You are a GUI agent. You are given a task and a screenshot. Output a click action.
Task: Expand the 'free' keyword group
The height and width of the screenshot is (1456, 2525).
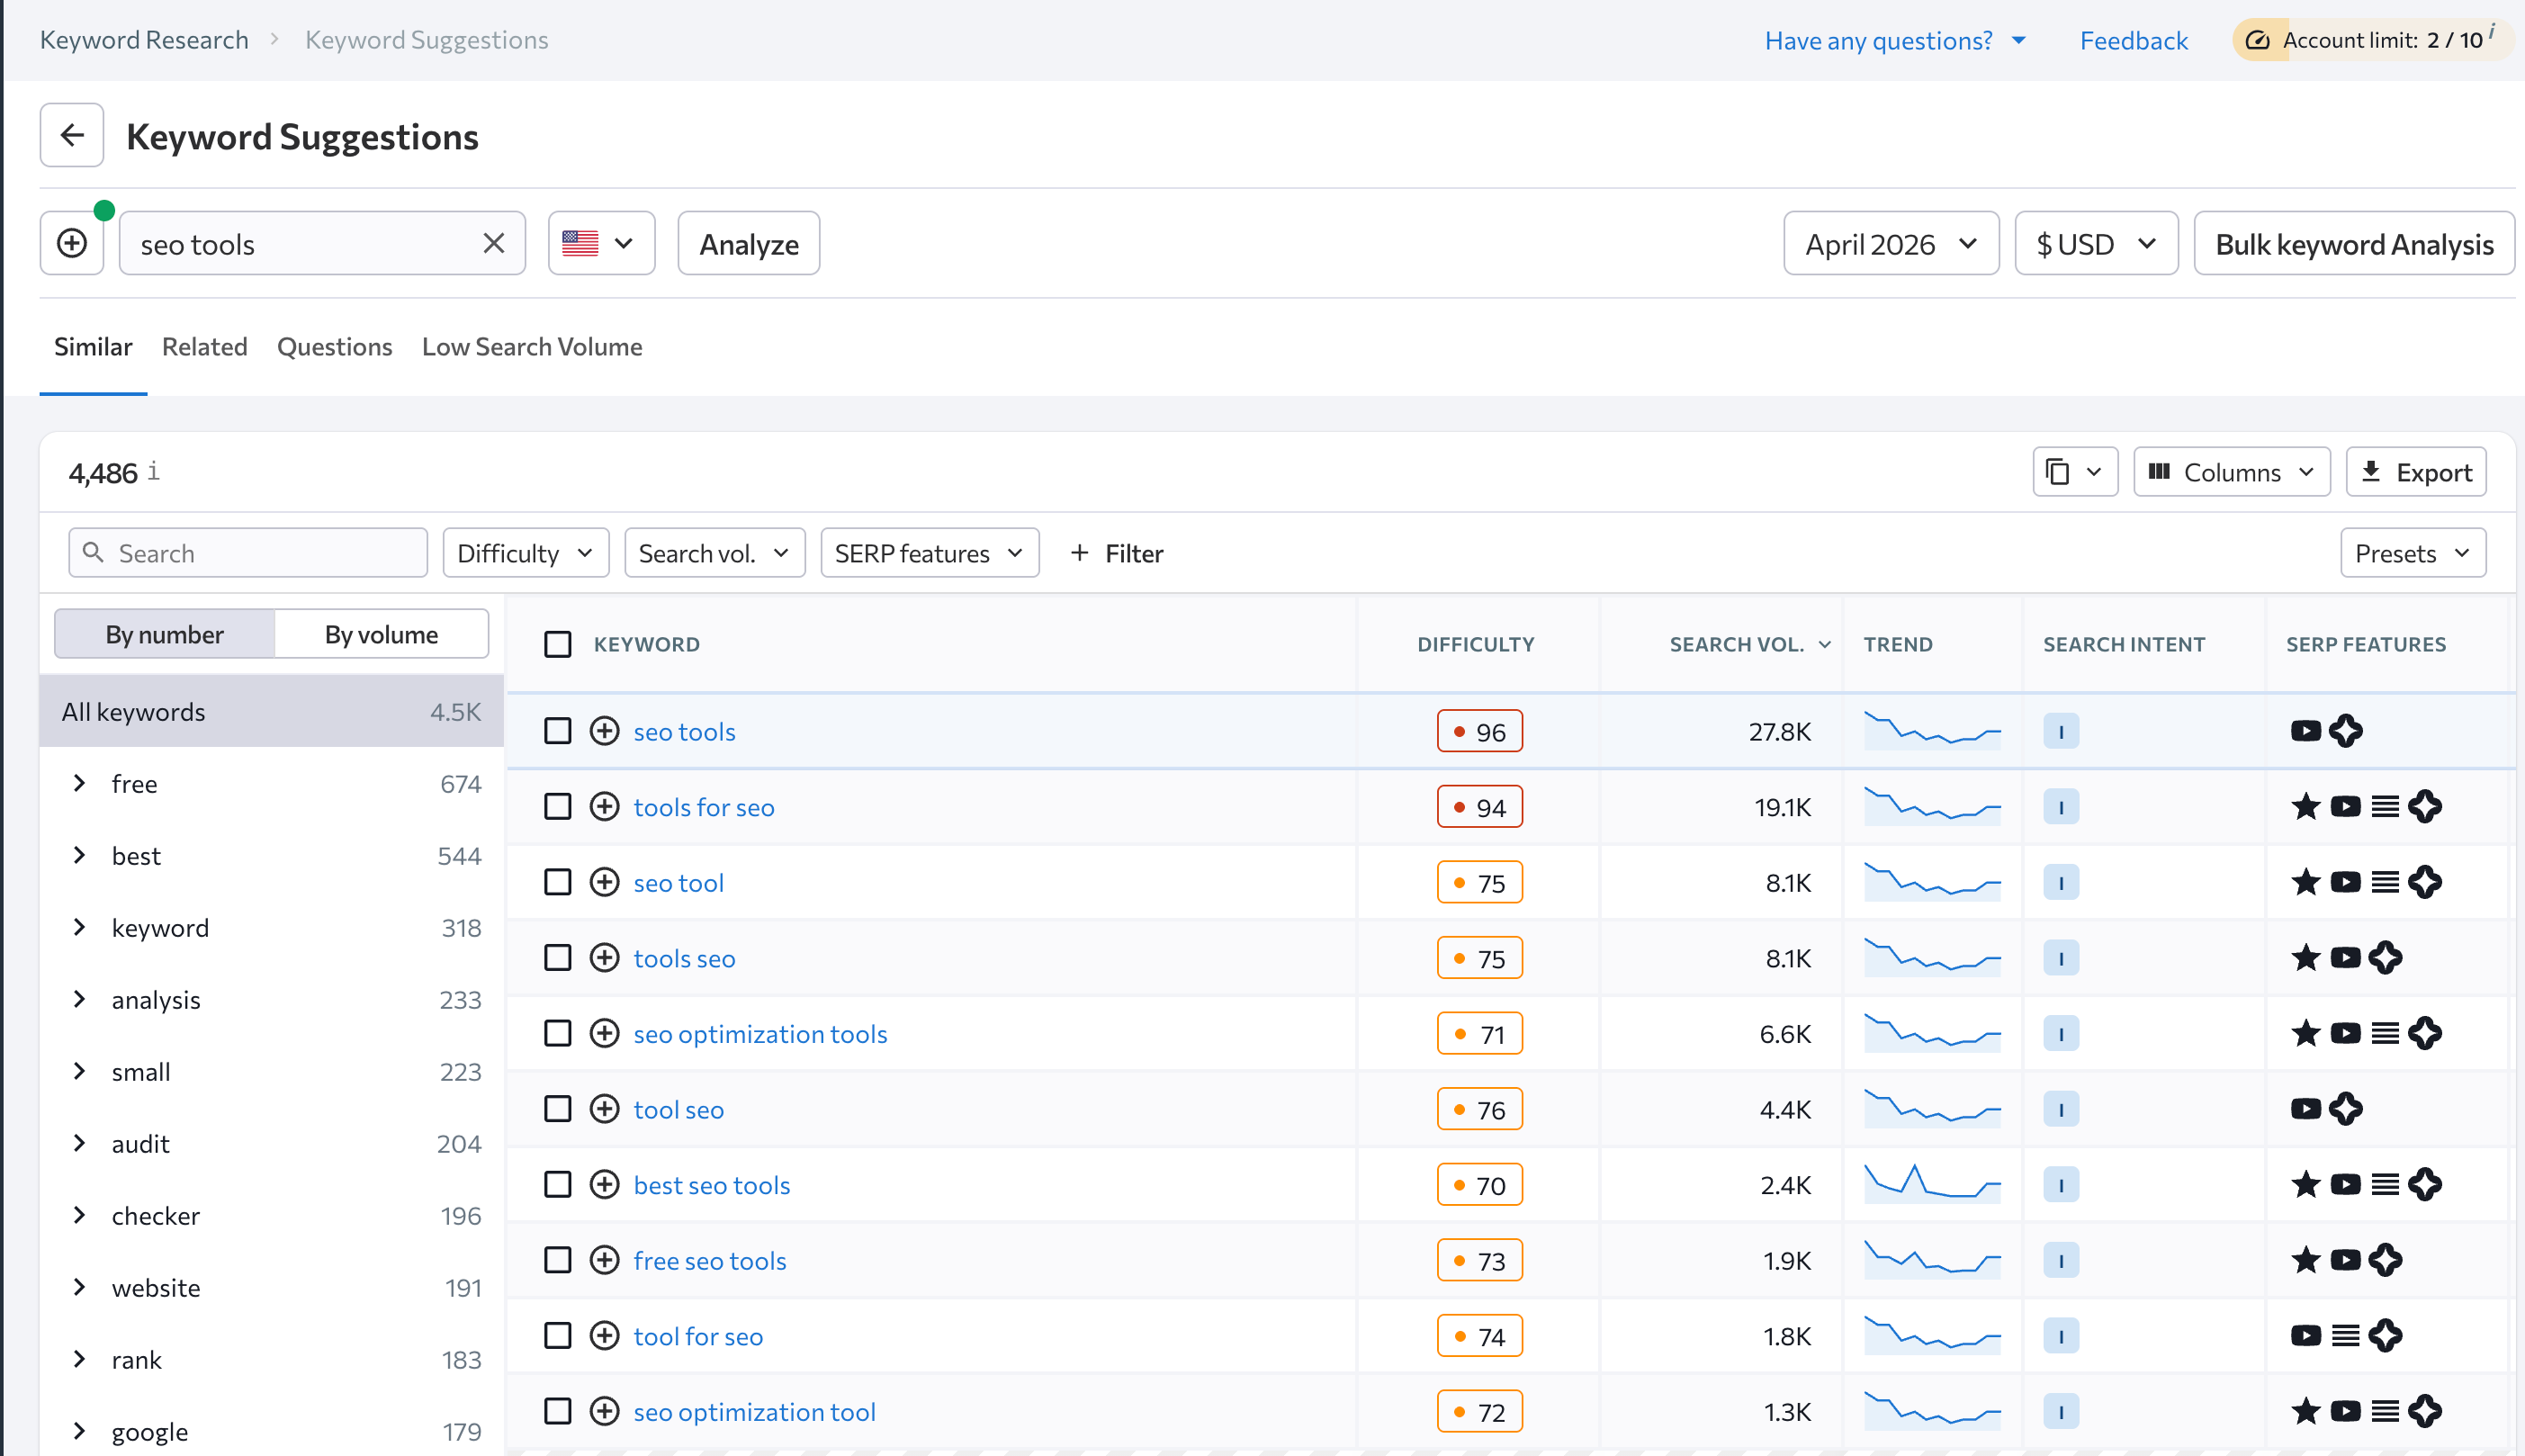[79, 783]
